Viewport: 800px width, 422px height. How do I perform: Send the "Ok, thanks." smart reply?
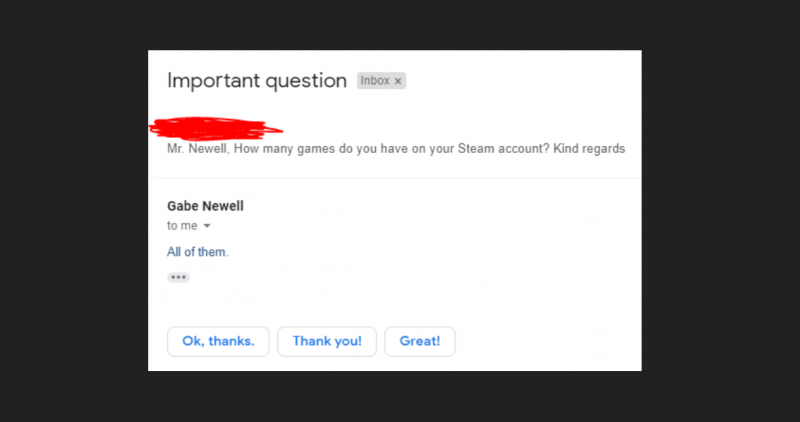click(218, 341)
